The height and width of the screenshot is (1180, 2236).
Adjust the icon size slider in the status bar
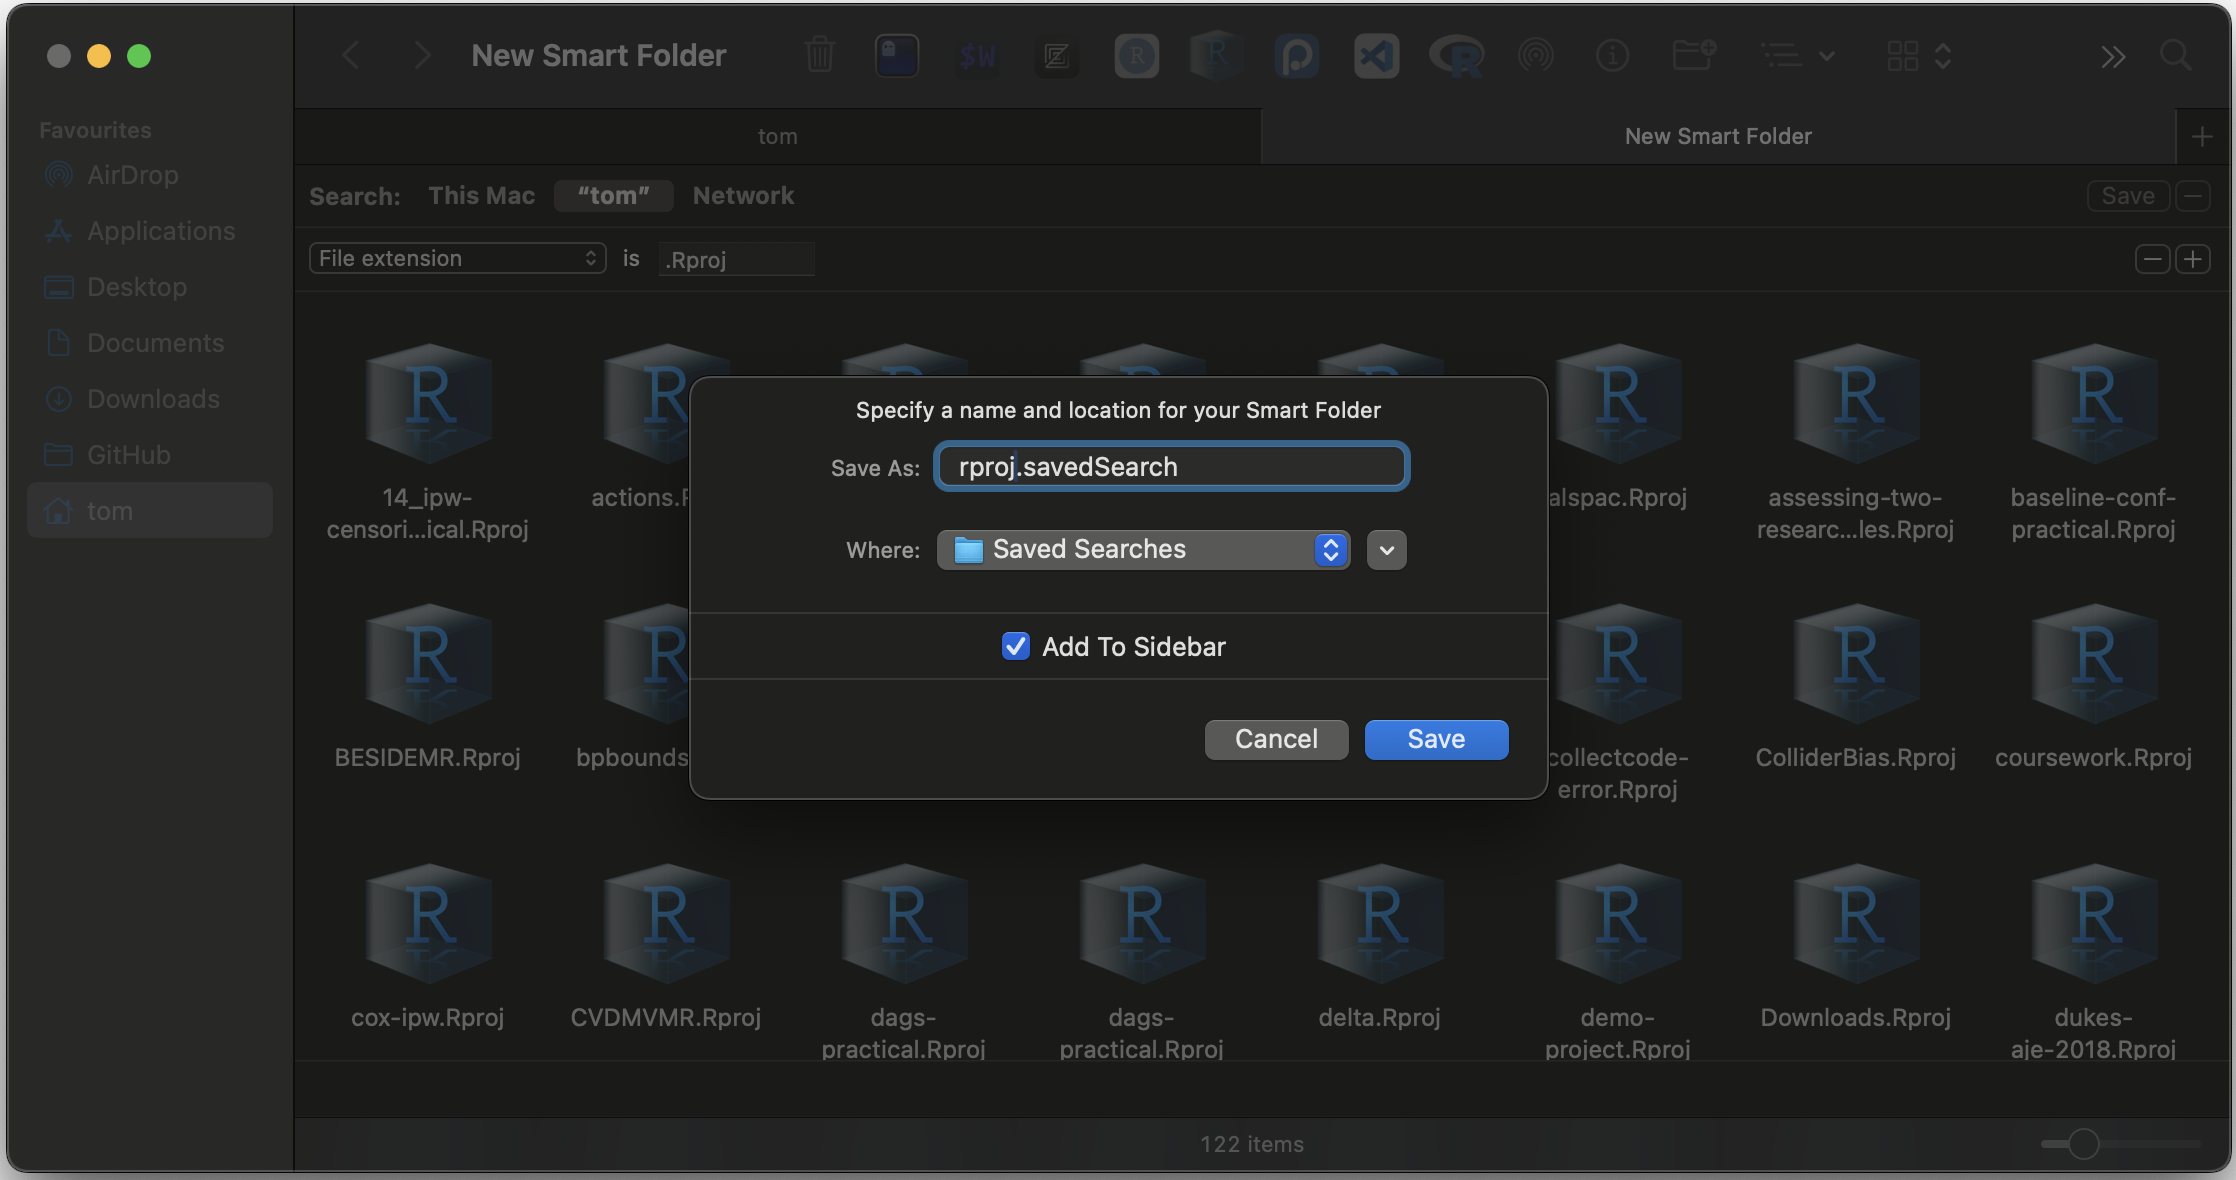(2084, 1143)
